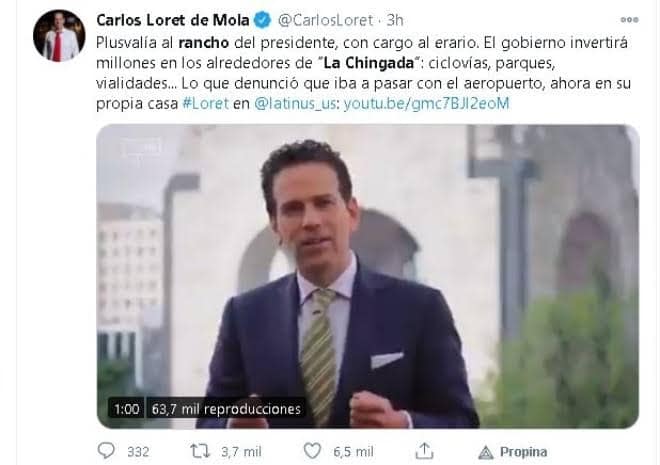
Task: Open the share upload icon
Action: point(424,451)
